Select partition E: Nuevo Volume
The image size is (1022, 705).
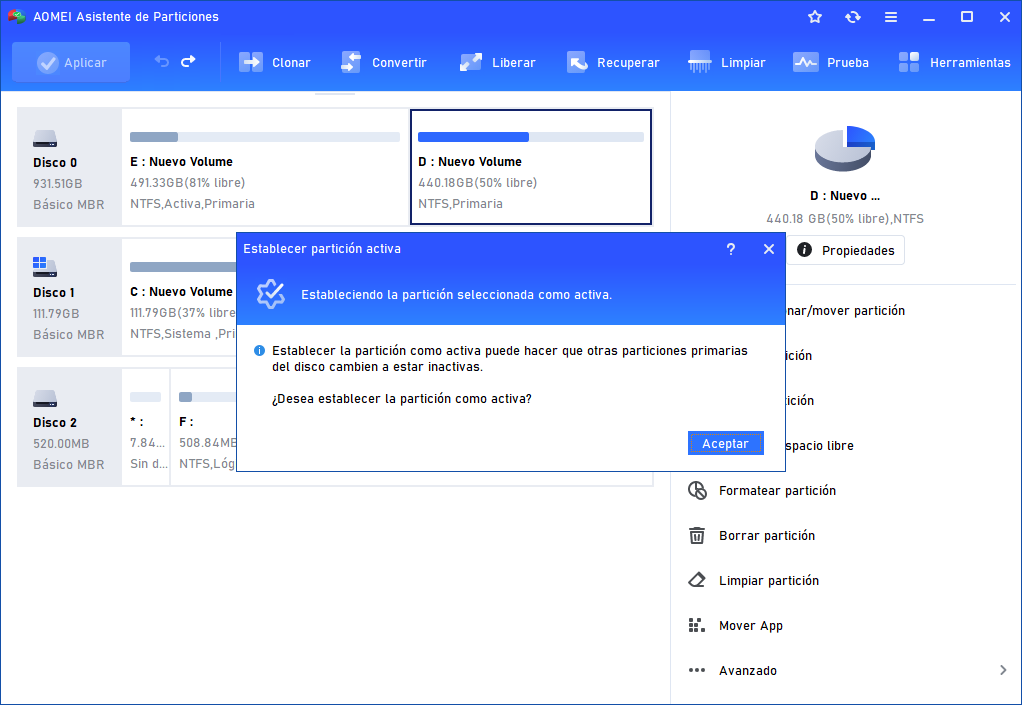click(265, 167)
